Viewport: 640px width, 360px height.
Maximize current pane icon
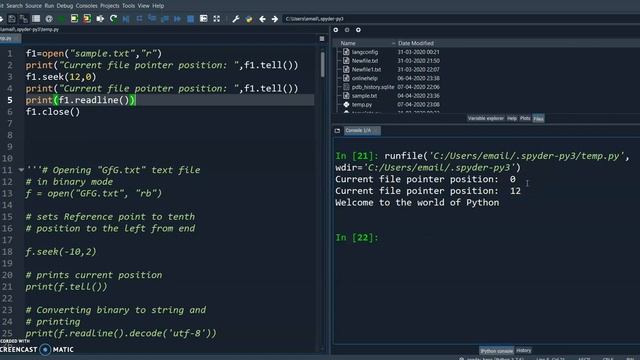click(x=204, y=19)
